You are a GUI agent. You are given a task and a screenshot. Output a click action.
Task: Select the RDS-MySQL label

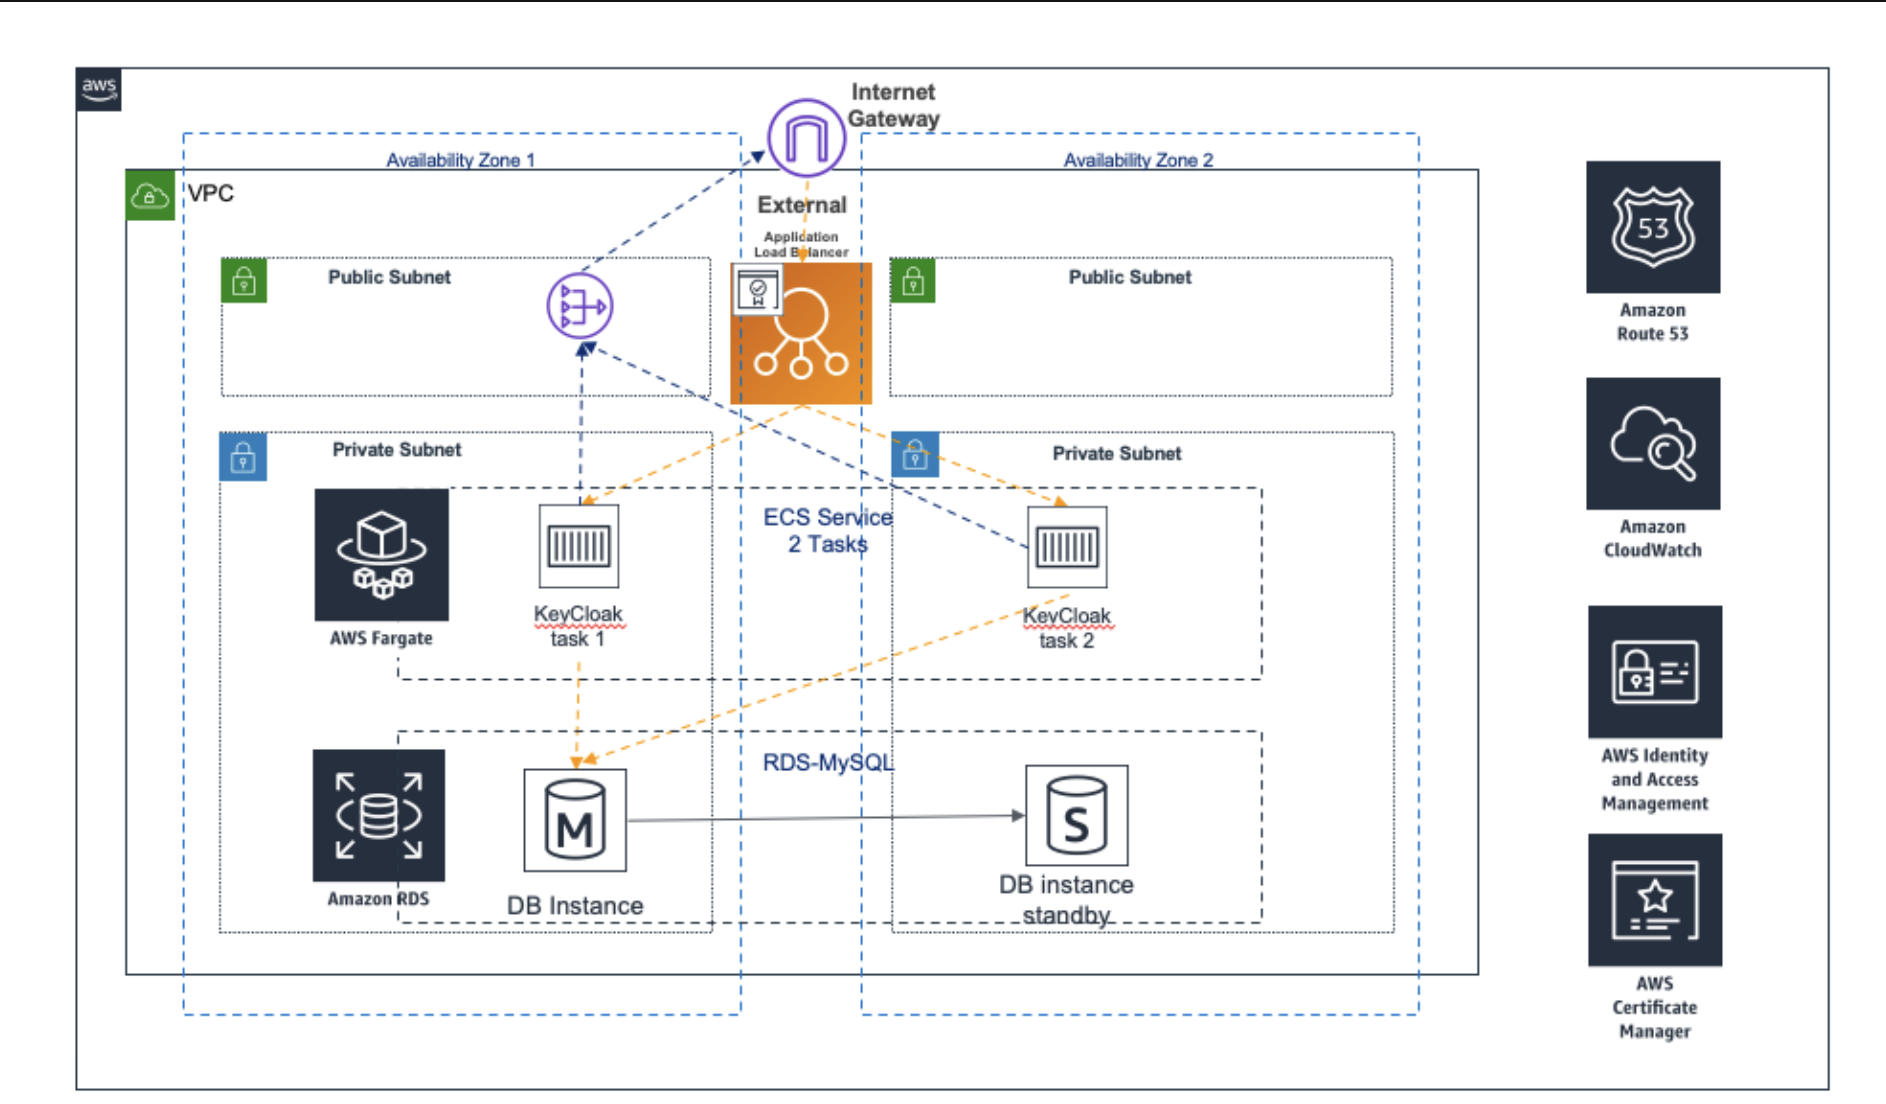pyautogui.click(x=827, y=763)
